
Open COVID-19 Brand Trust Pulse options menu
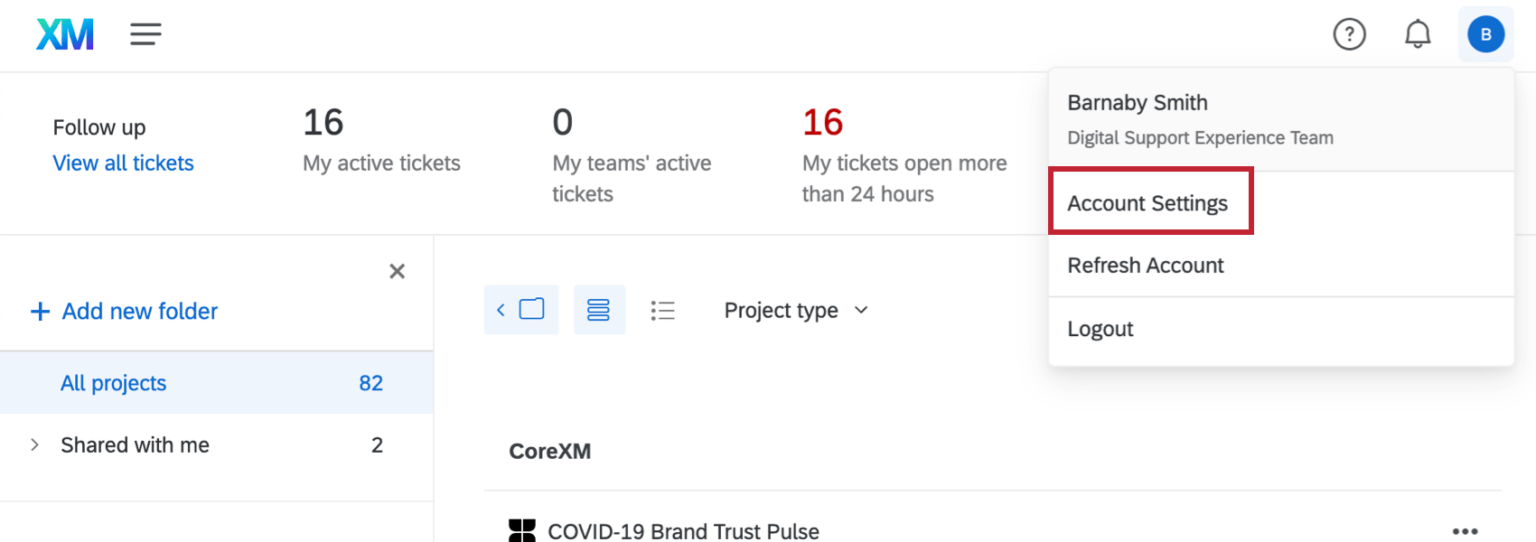[1464, 531]
